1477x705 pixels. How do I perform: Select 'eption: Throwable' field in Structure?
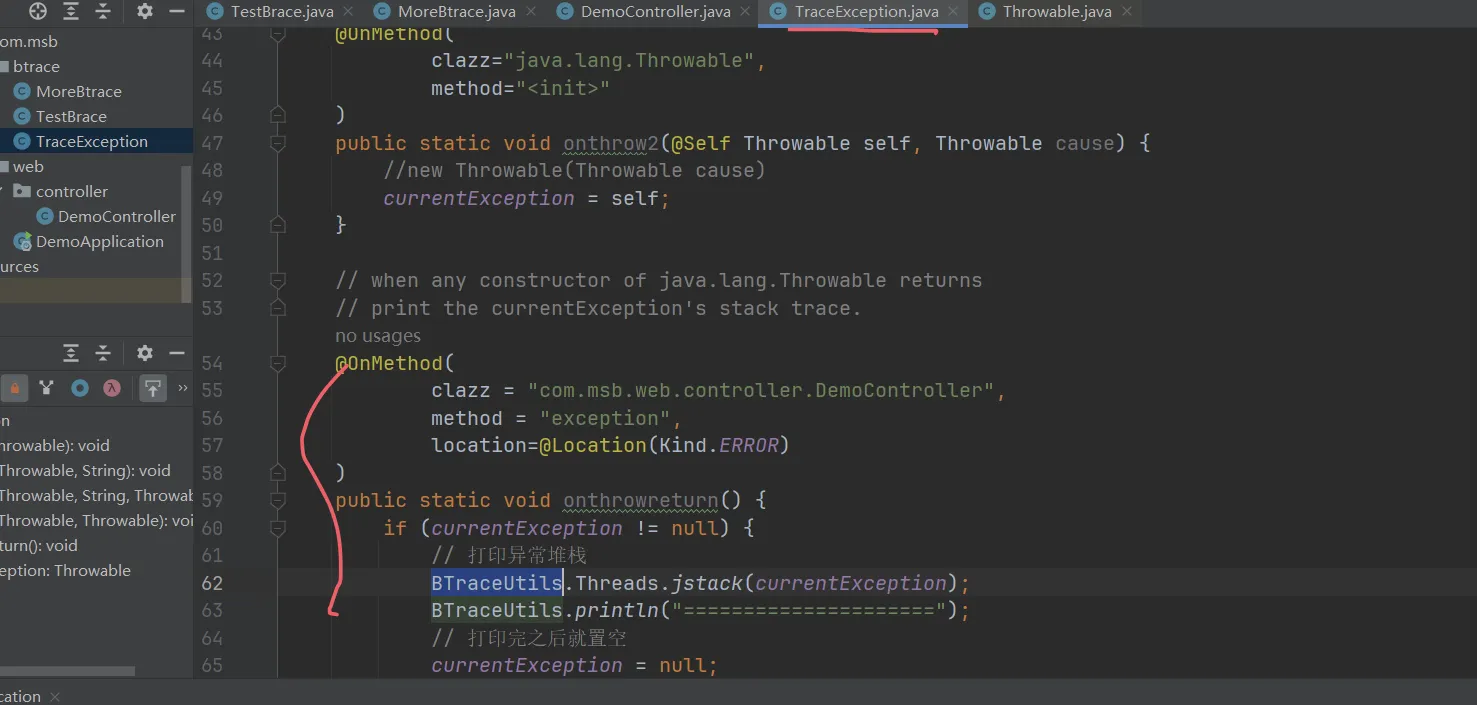pos(65,570)
